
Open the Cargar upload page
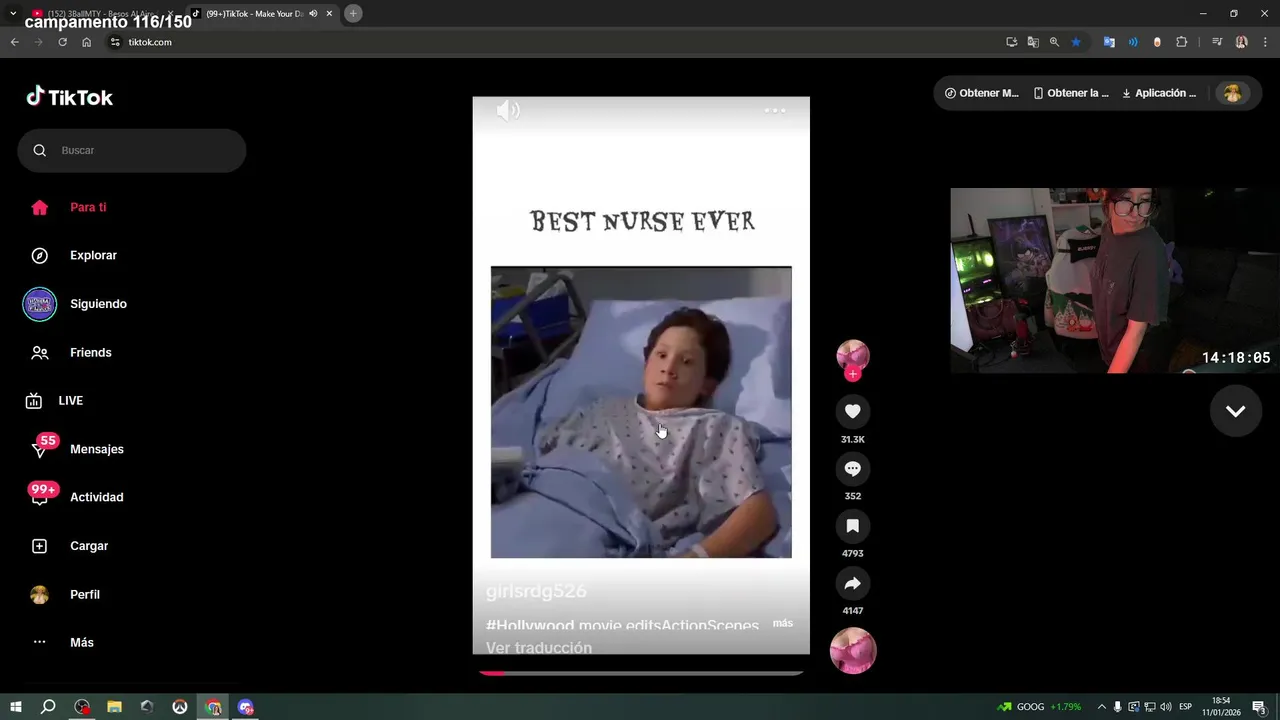[89, 546]
